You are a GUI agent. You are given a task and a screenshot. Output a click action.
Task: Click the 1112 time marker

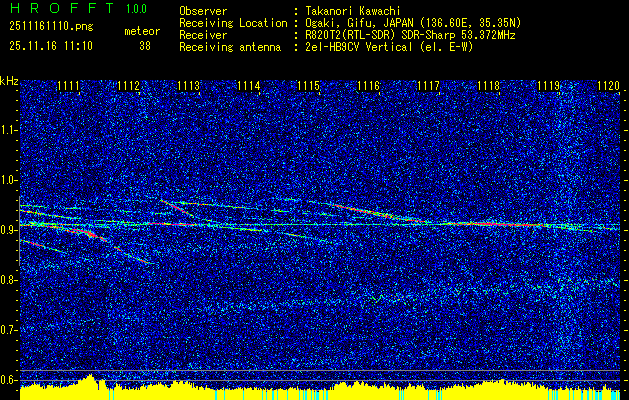tap(128, 85)
